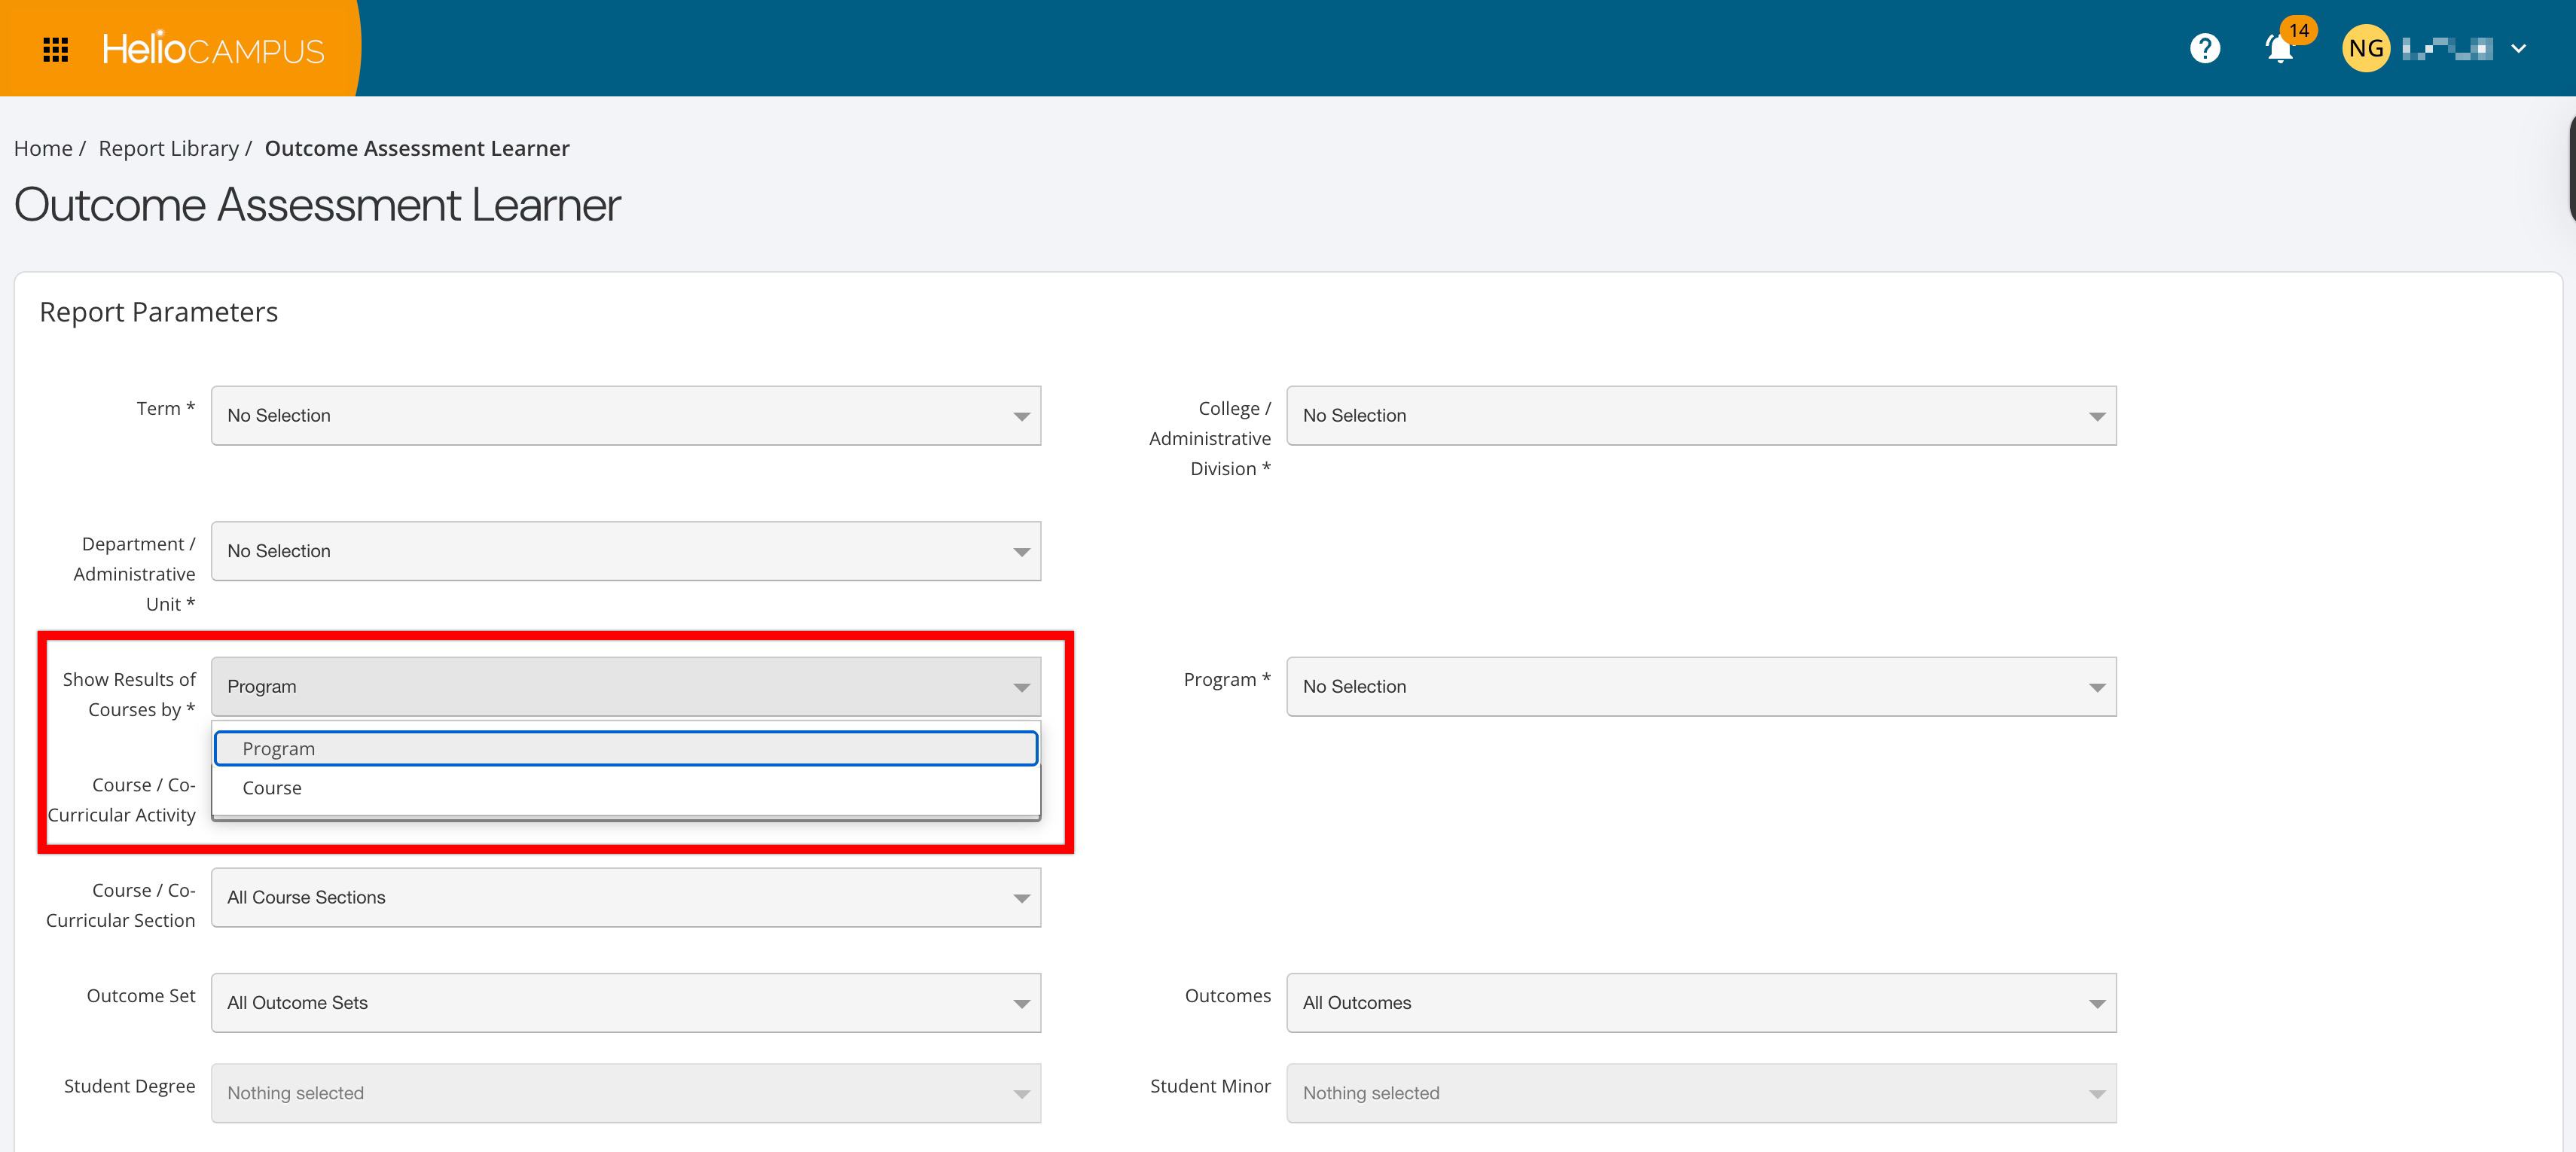This screenshot has width=2576, height=1152.
Task: Click the NG user avatar
Action: pos(2365,49)
